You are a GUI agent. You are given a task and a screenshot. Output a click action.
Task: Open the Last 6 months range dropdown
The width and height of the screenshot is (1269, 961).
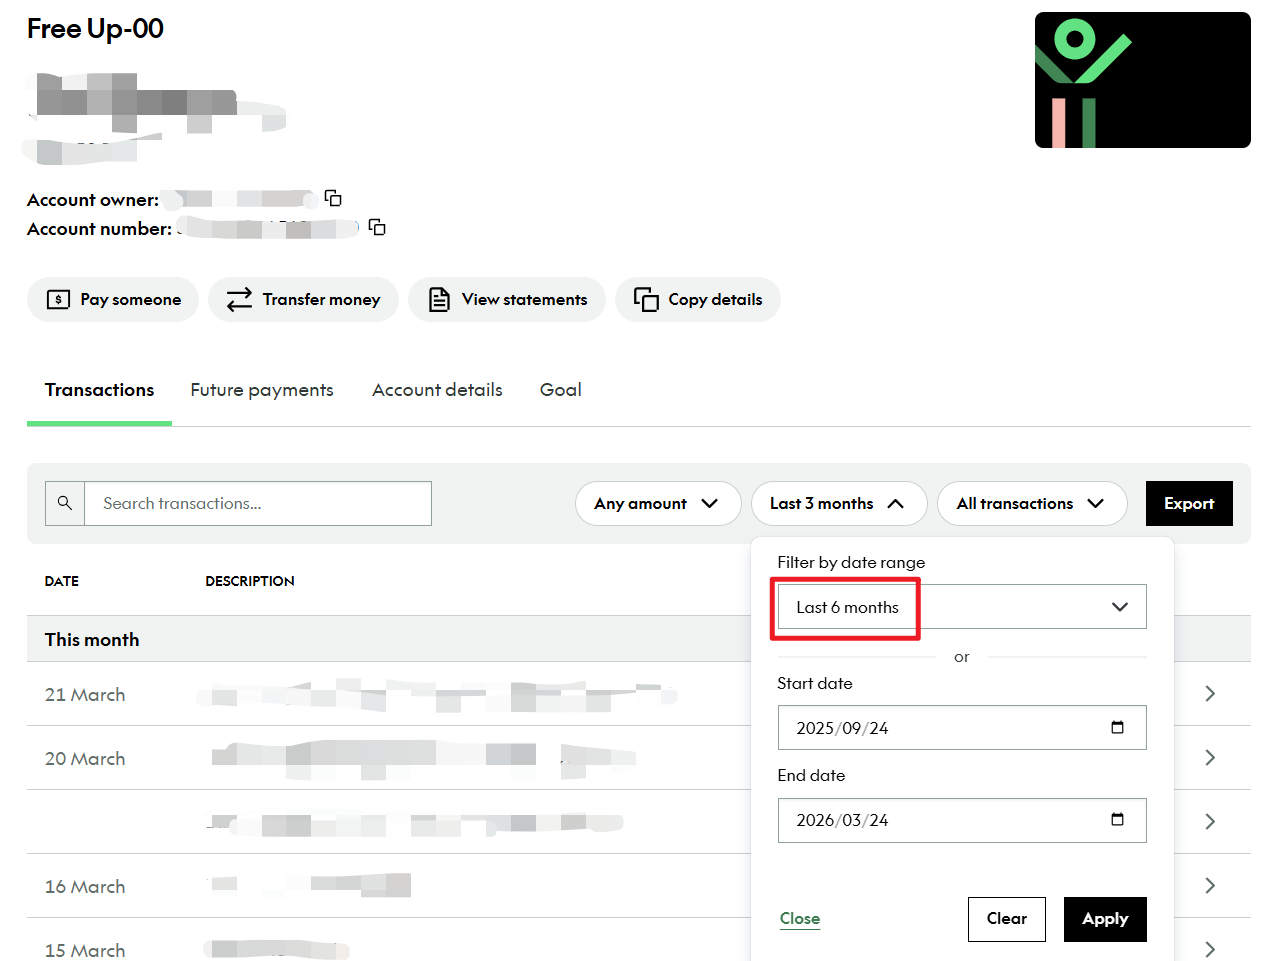coord(961,607)
